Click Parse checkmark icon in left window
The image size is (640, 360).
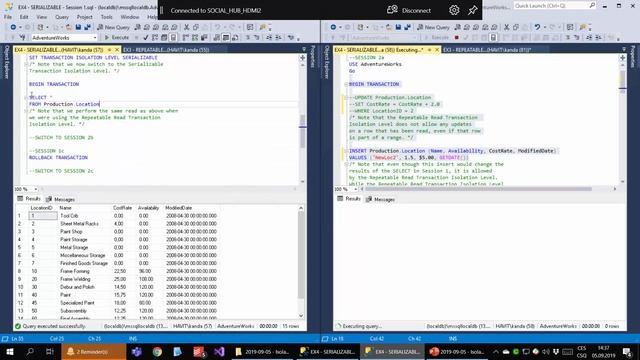pos(145,38)
